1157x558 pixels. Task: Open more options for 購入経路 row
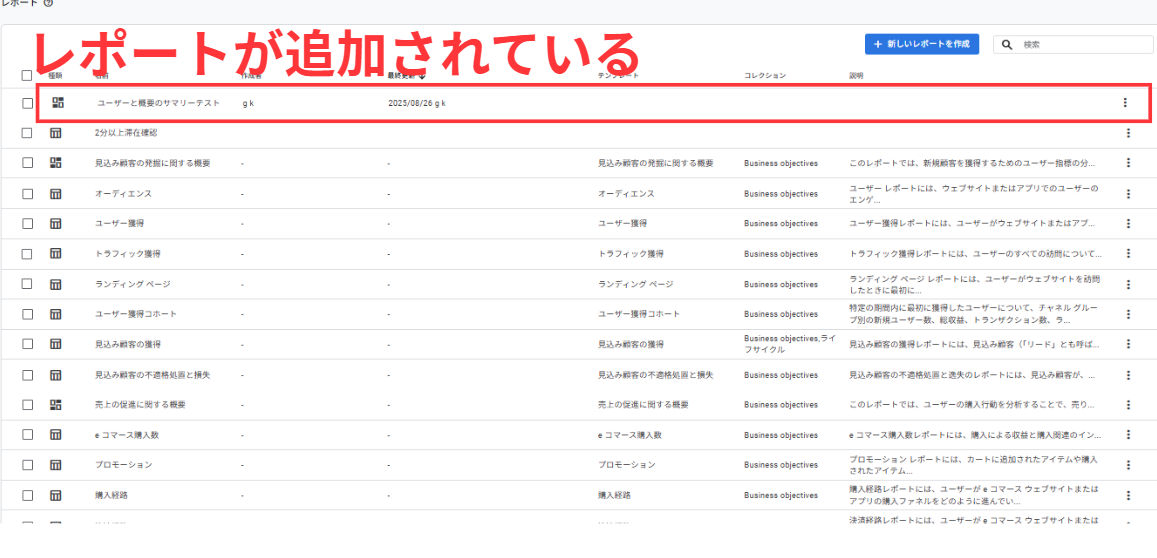coord(1128,495)
